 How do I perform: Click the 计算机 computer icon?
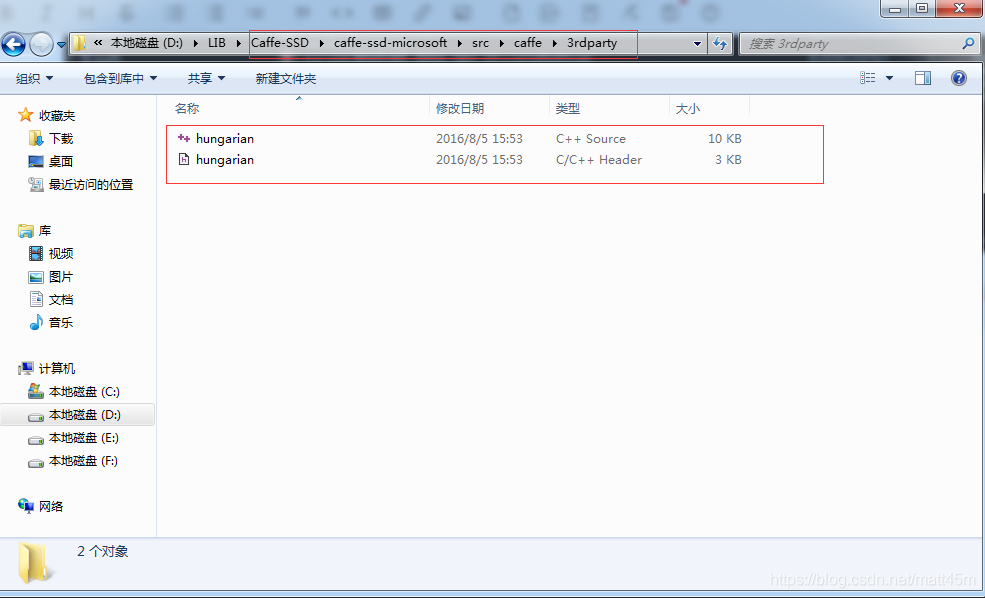click(x=26, y=369)
